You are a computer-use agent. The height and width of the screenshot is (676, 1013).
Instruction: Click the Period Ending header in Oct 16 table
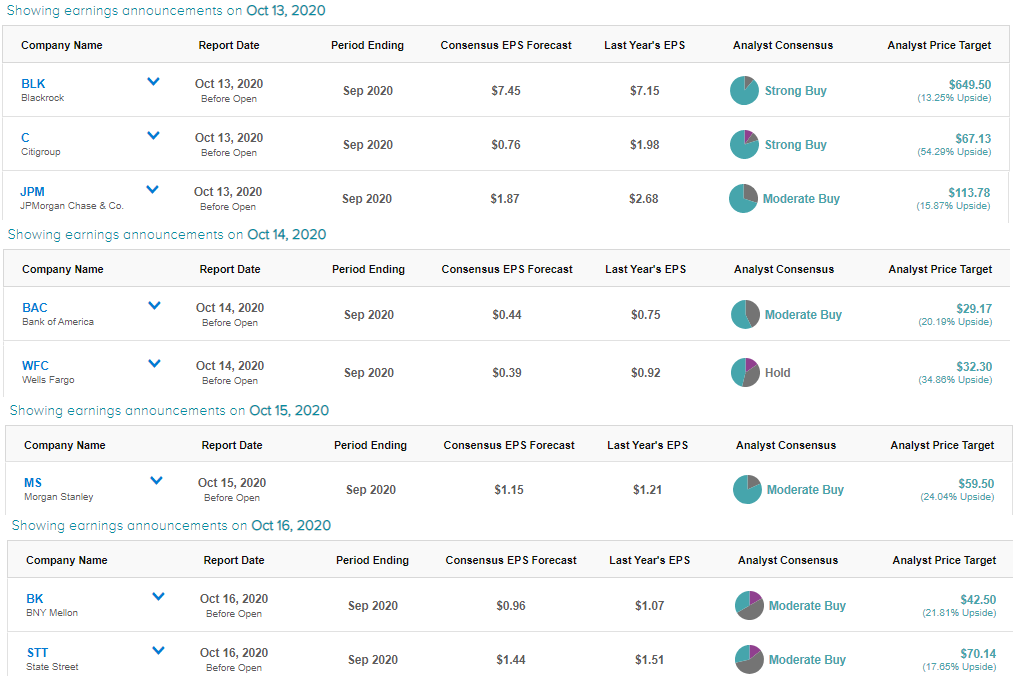click(372, 560)
